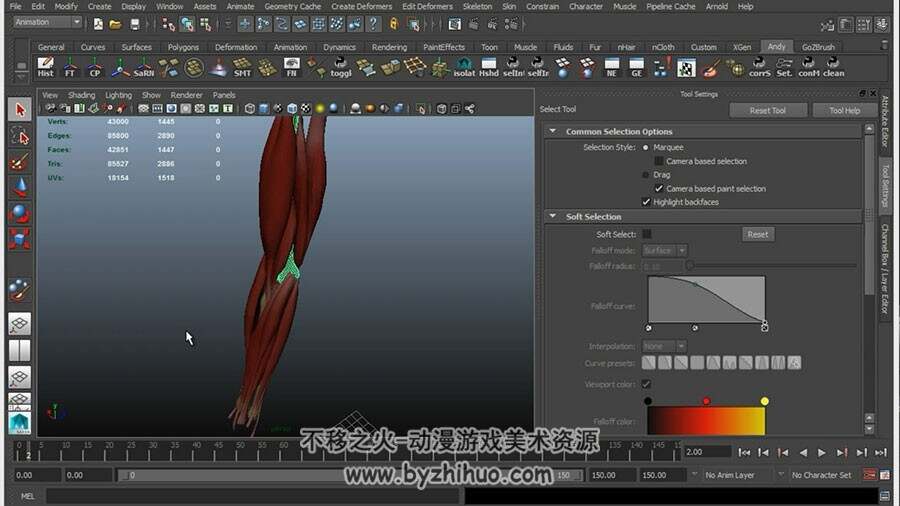
Task: Open scene folder icon in status line
Action: [x=115, y=24]
